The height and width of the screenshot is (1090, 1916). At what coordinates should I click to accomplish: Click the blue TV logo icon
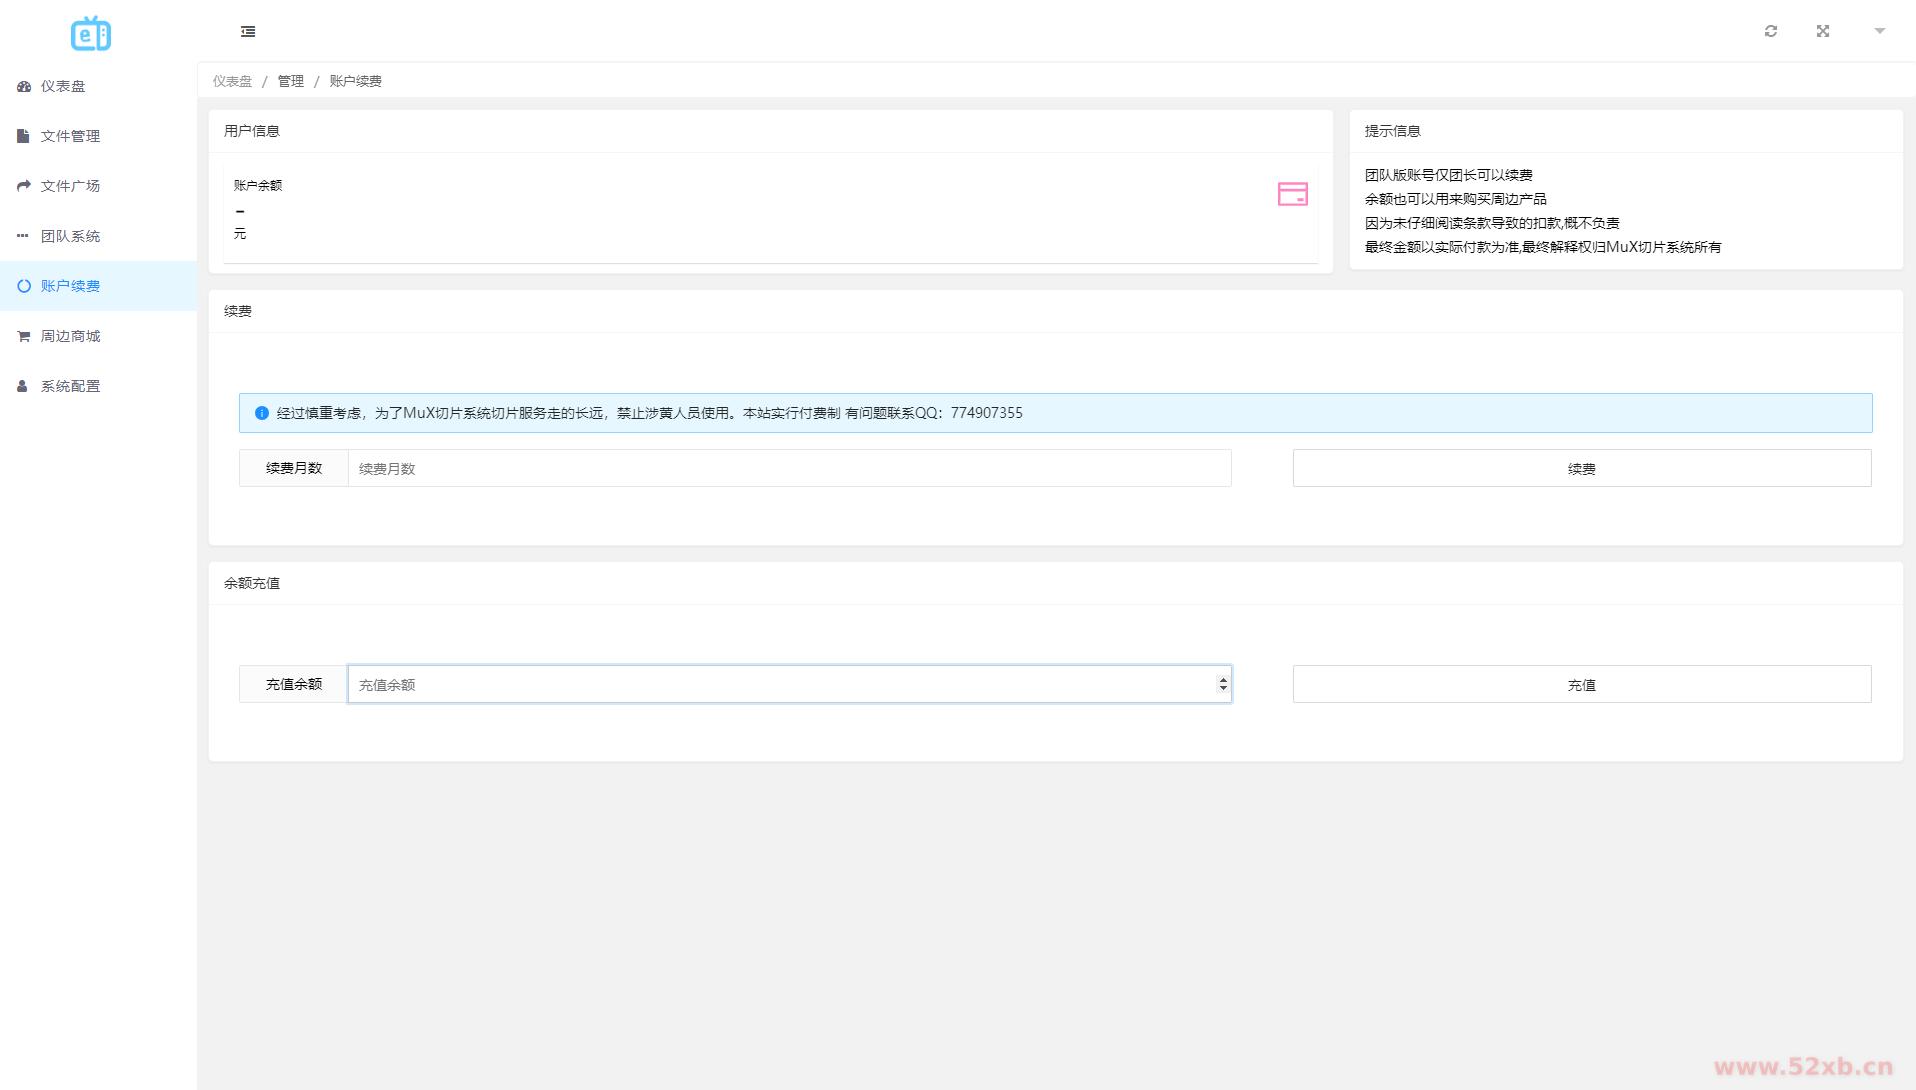(x=91, y=34)
